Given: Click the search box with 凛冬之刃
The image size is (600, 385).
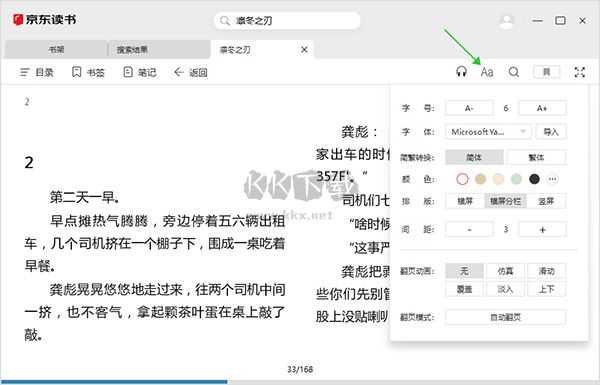Looking at the screenshot, I should pos(287,21).
